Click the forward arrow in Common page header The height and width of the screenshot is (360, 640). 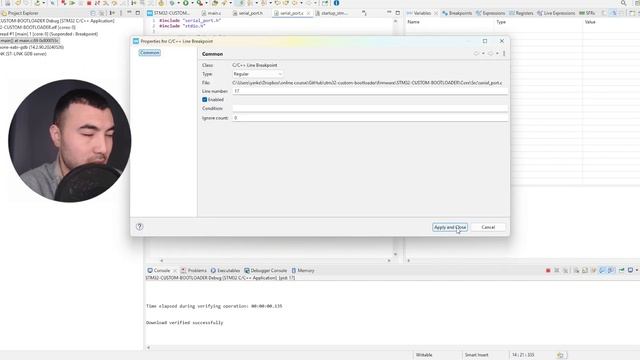490,53
